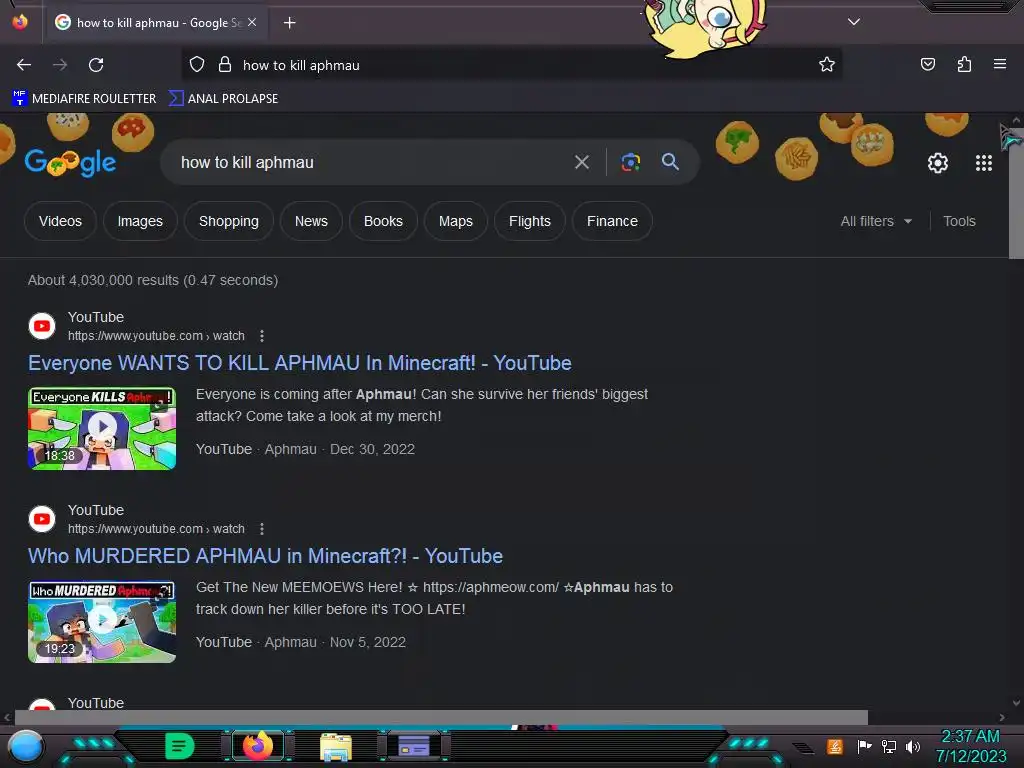Switch to the Videos filter
Viewport: 1024px width, 768px height.
[60, 221]
